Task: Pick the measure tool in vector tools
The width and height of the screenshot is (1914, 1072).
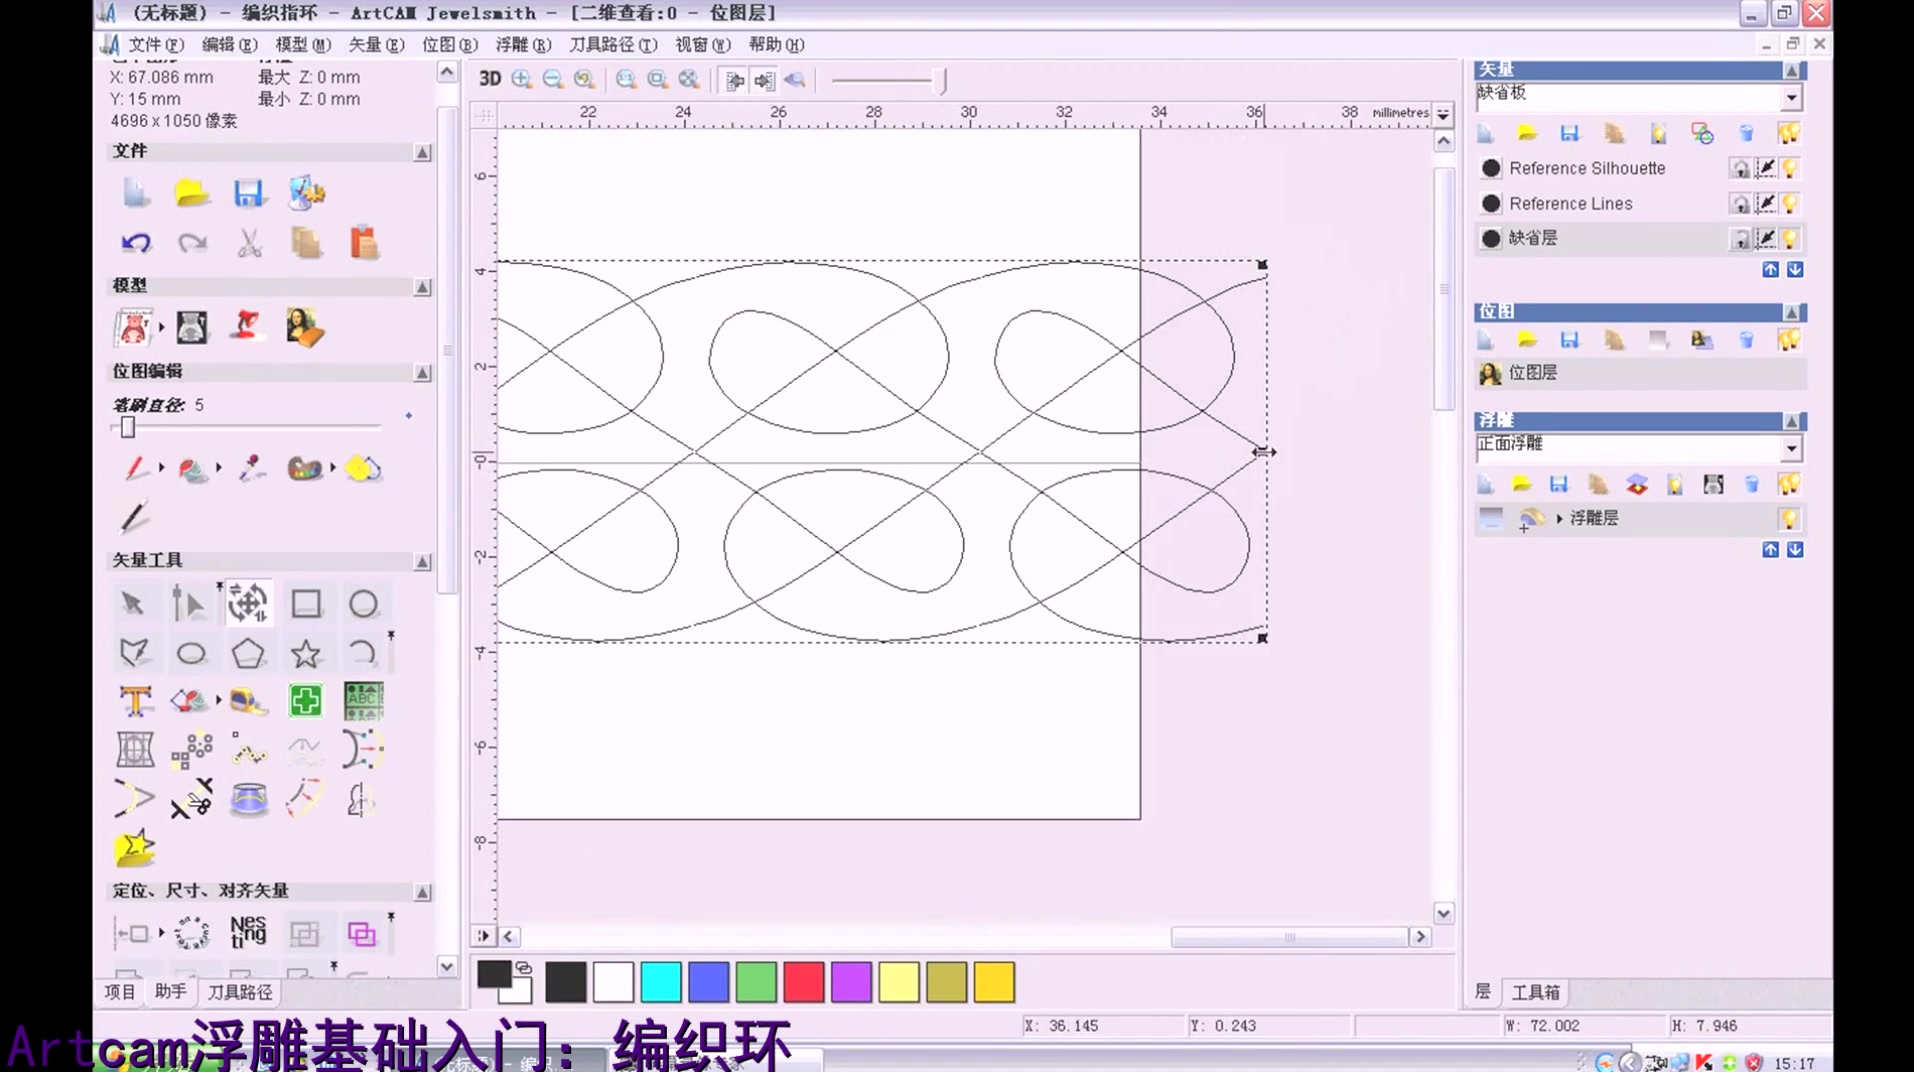Action: click(249, 701)
